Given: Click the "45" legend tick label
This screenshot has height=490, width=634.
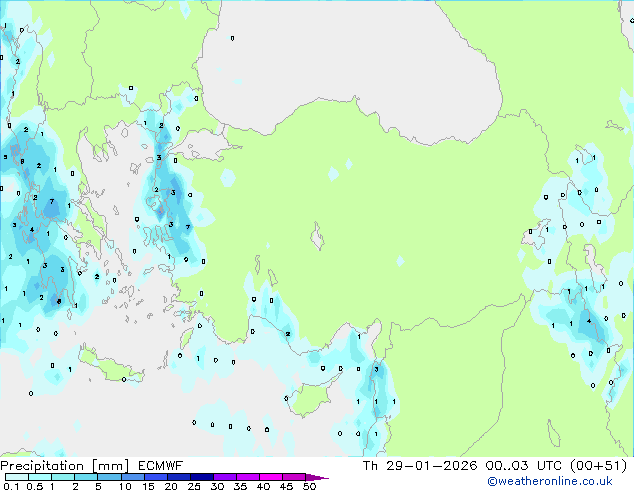Looking at the screenshot, I should coord(286,486).
